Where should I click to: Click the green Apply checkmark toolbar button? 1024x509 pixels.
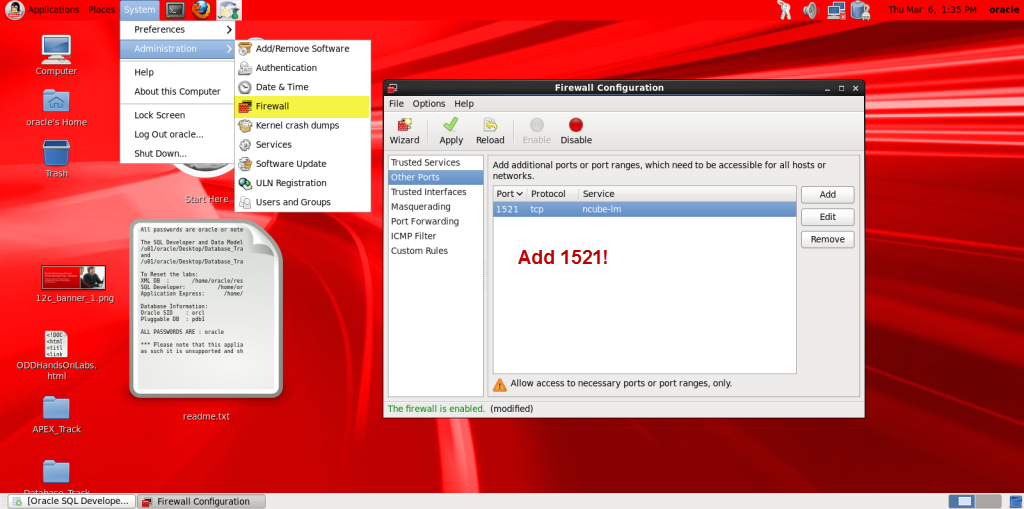pos(451,131)
